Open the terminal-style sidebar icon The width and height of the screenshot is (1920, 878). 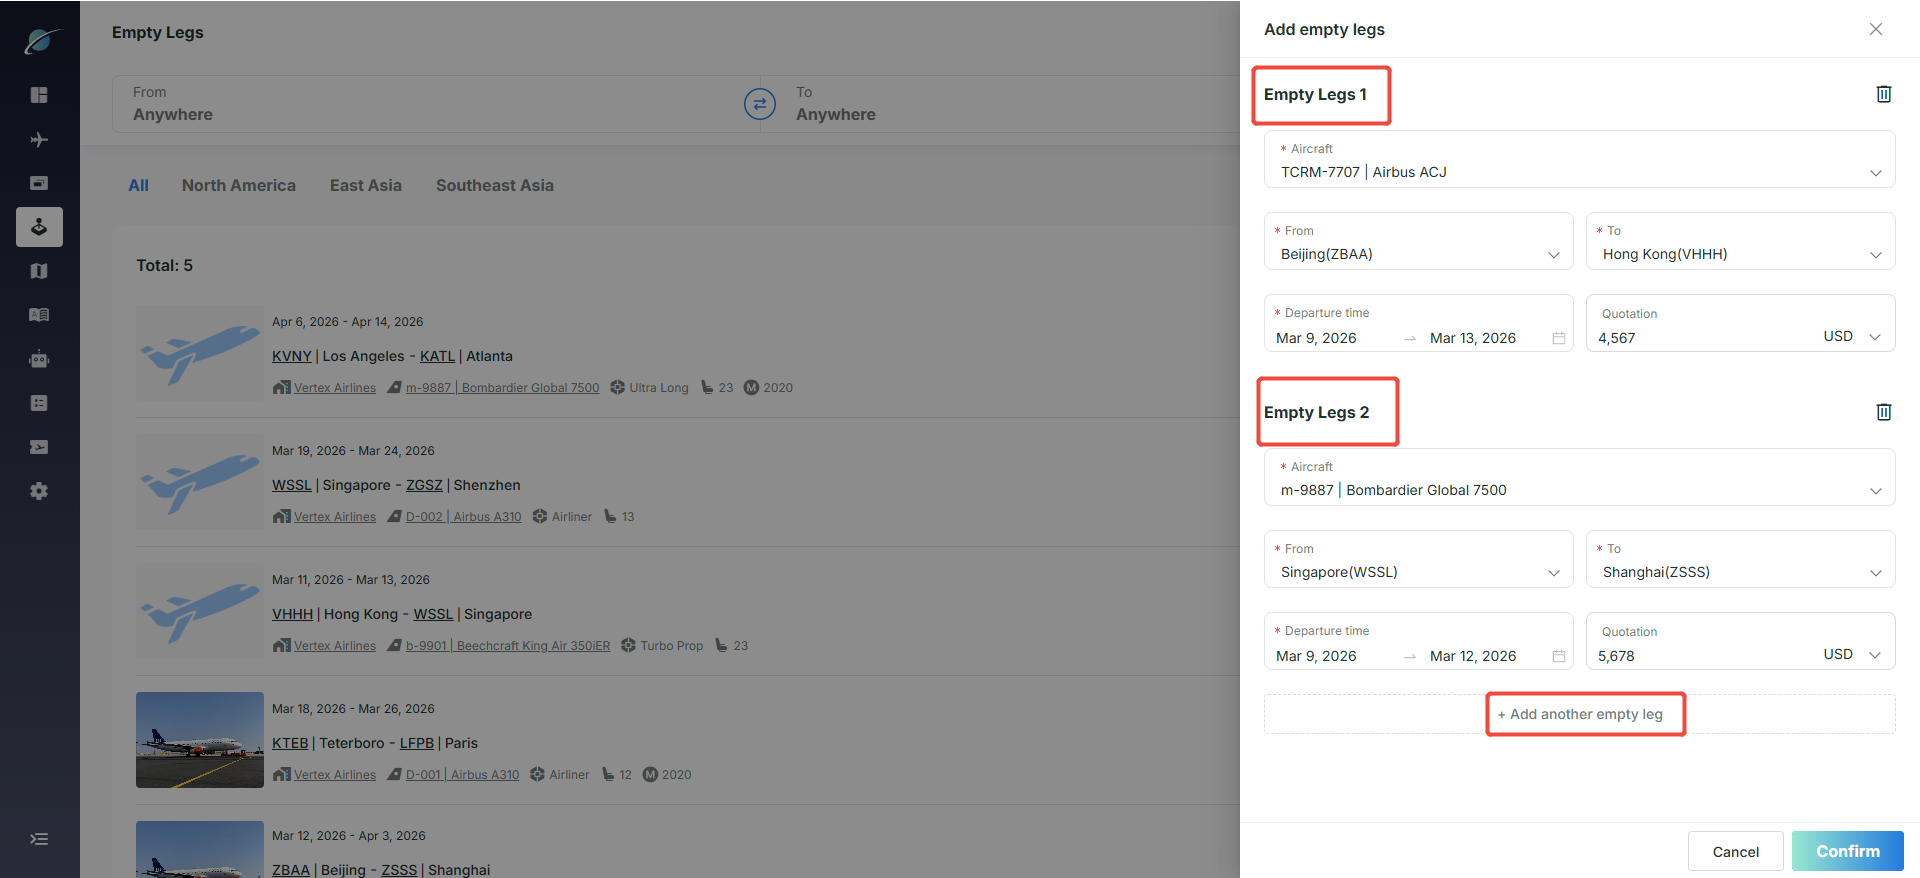[39, 447]
